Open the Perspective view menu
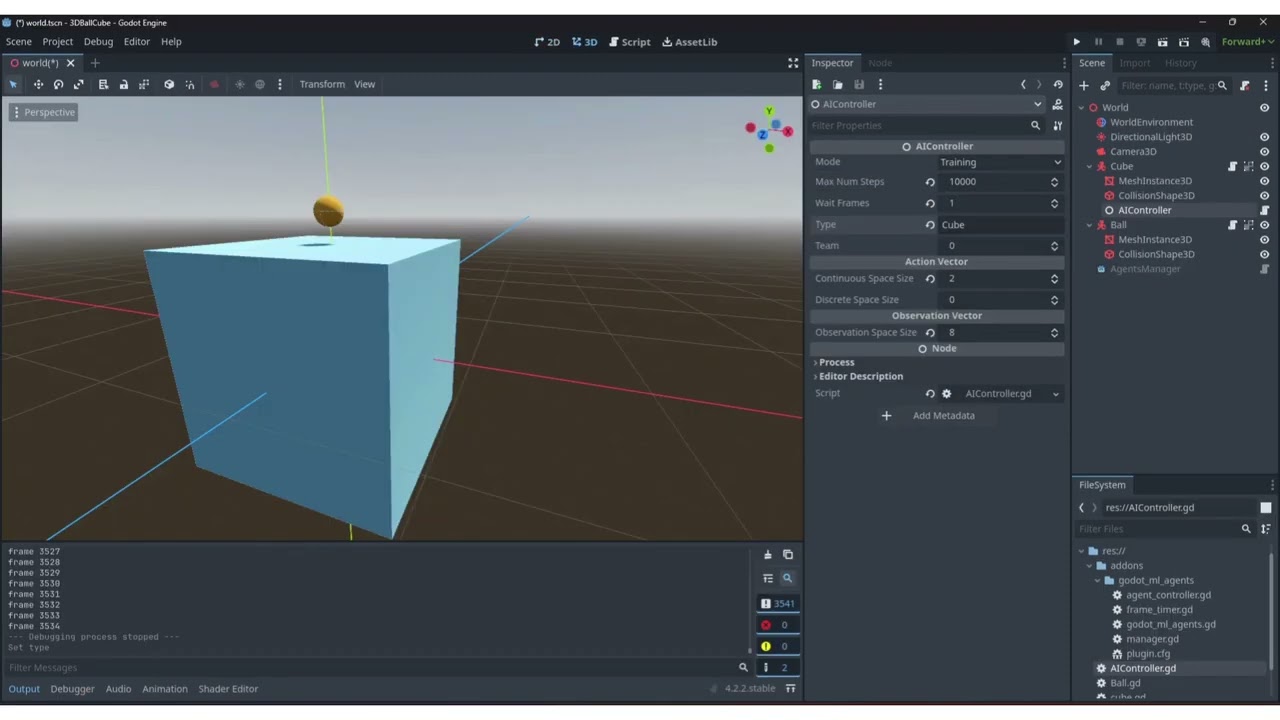The width and height of the screenshot is (1280, 720). coord(44,112)
